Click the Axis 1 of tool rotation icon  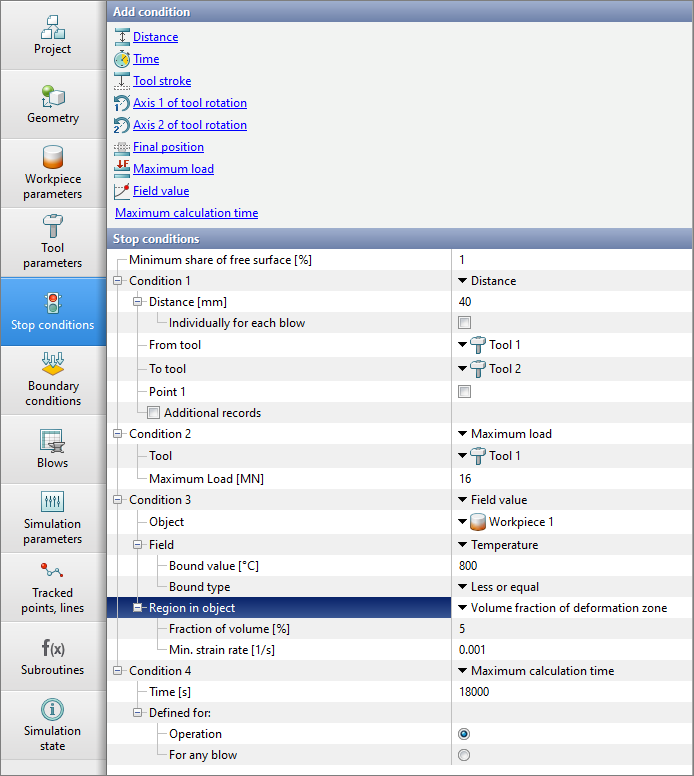[122, 103]
